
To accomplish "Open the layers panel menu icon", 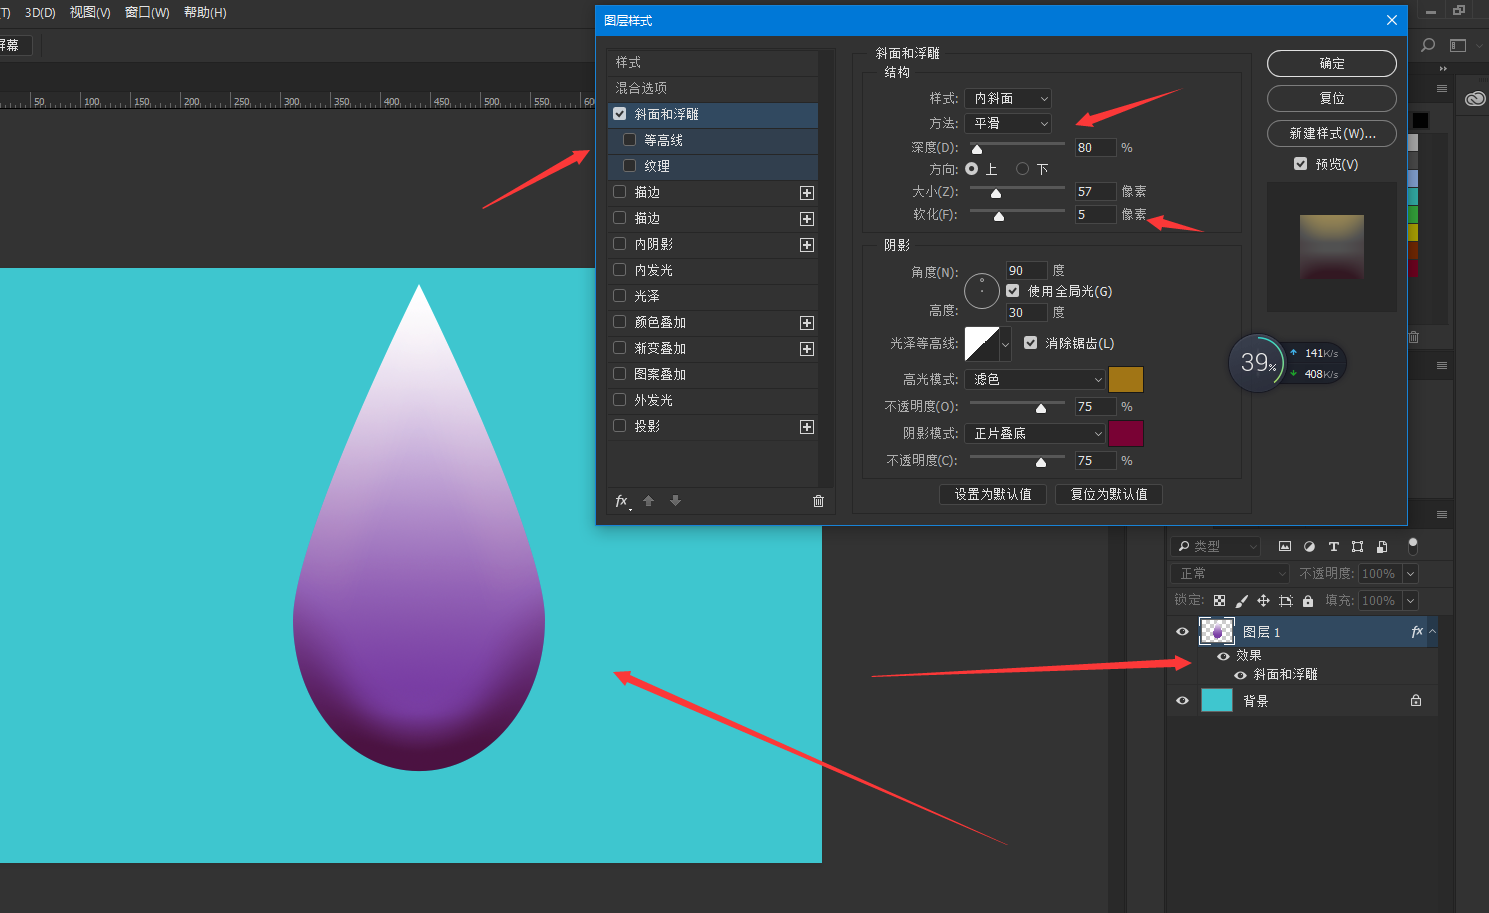I will click(1442, 514).
